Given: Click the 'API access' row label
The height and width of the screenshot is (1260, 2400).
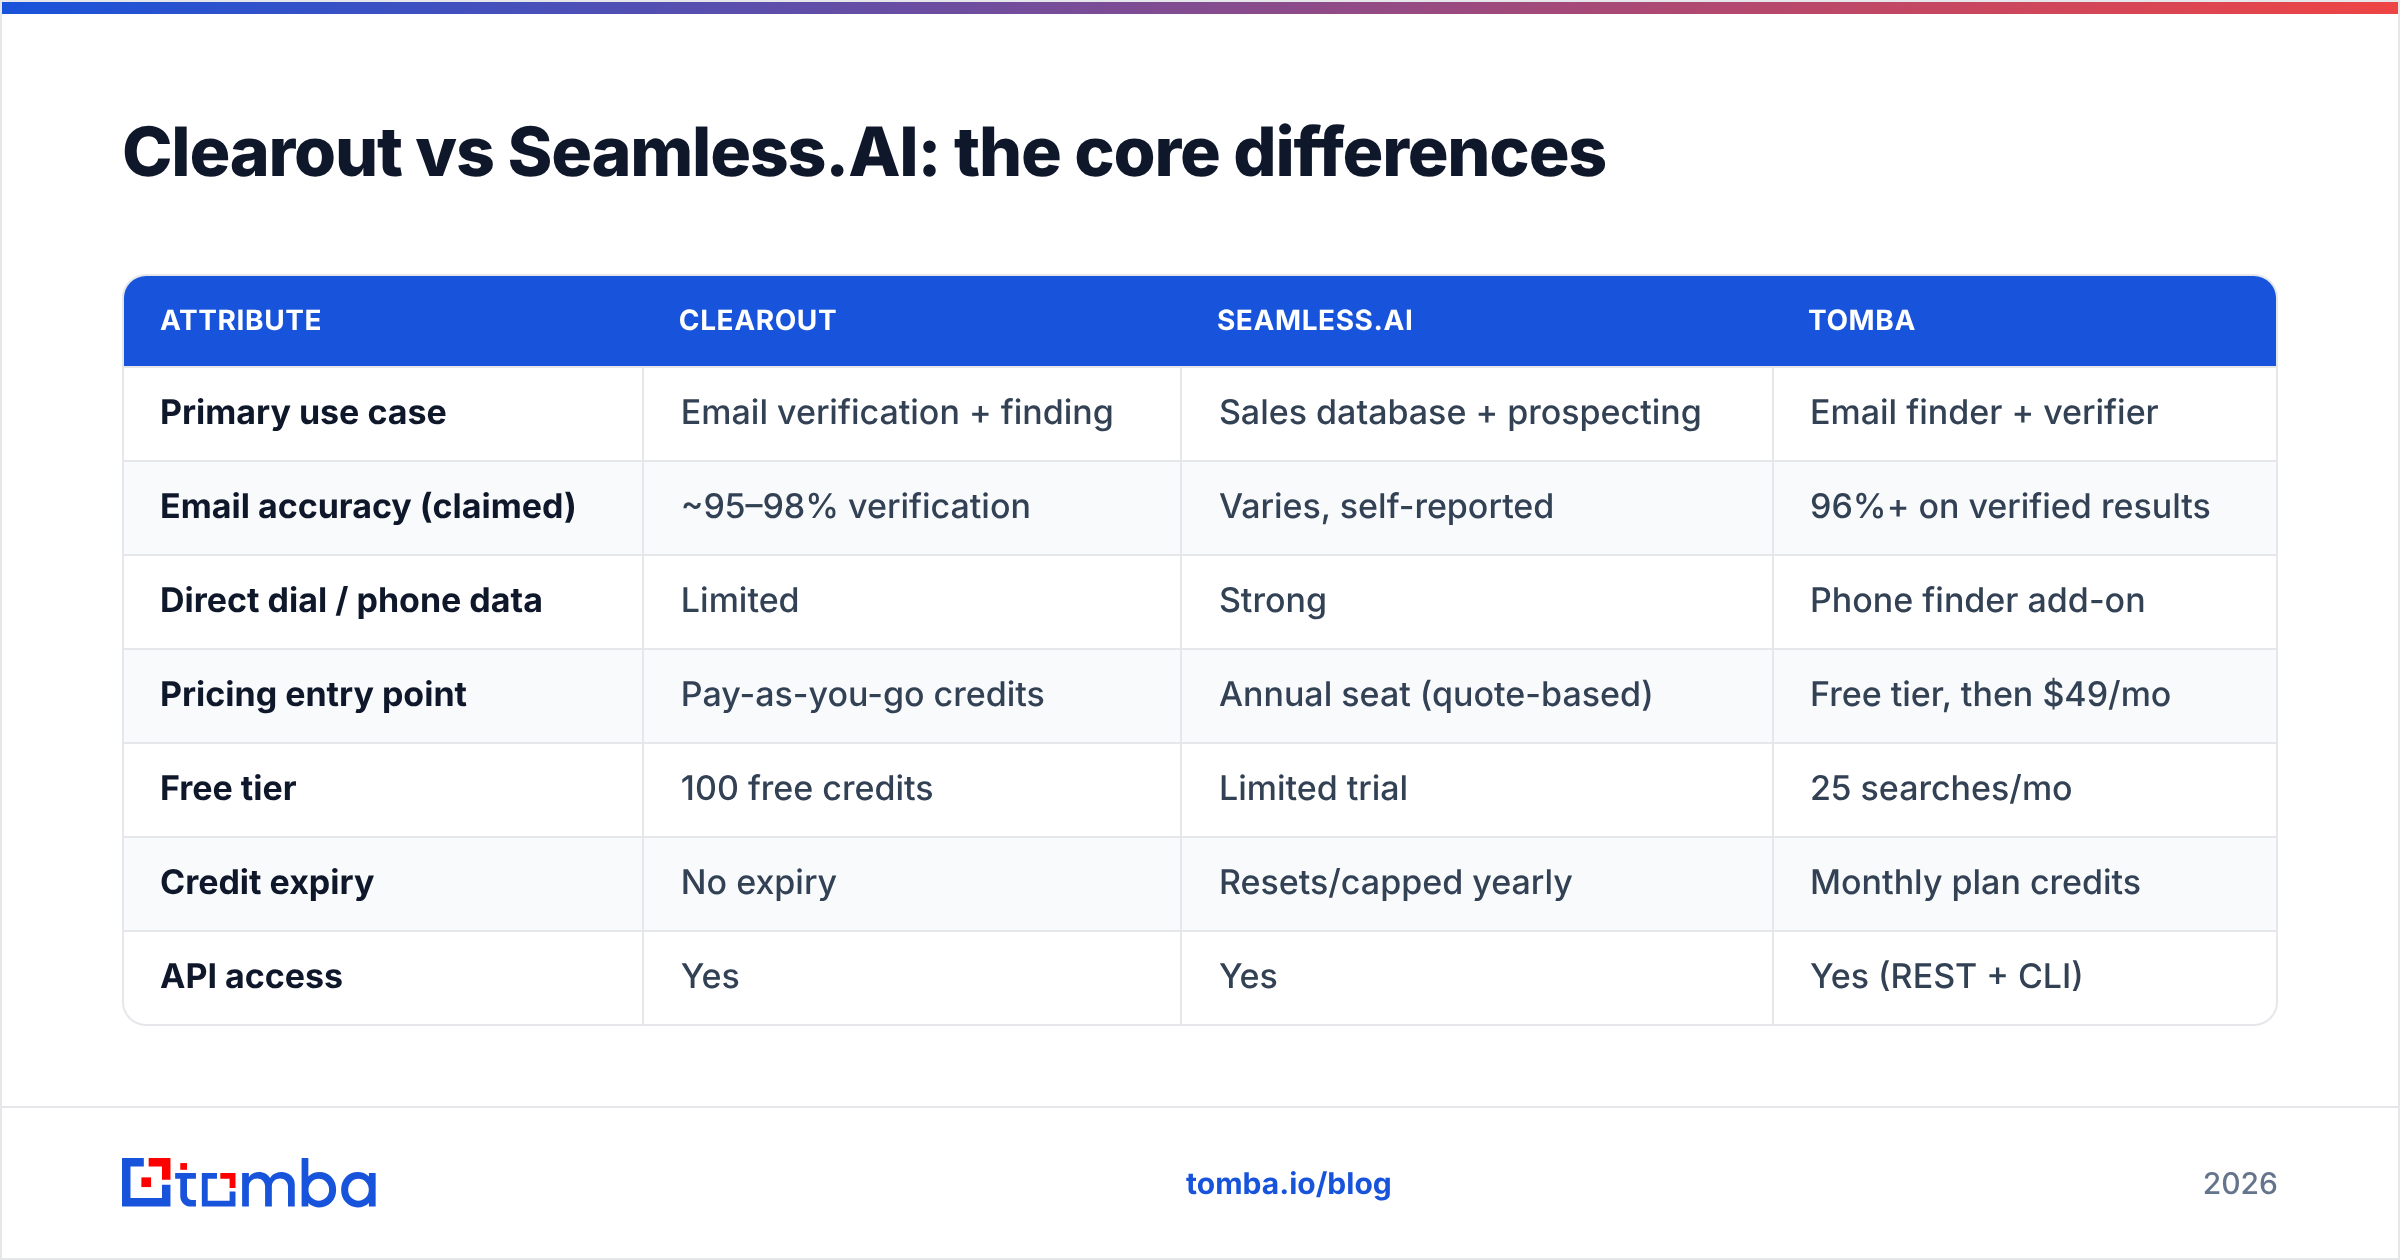Looking at the screenshot, I should 251,976.
